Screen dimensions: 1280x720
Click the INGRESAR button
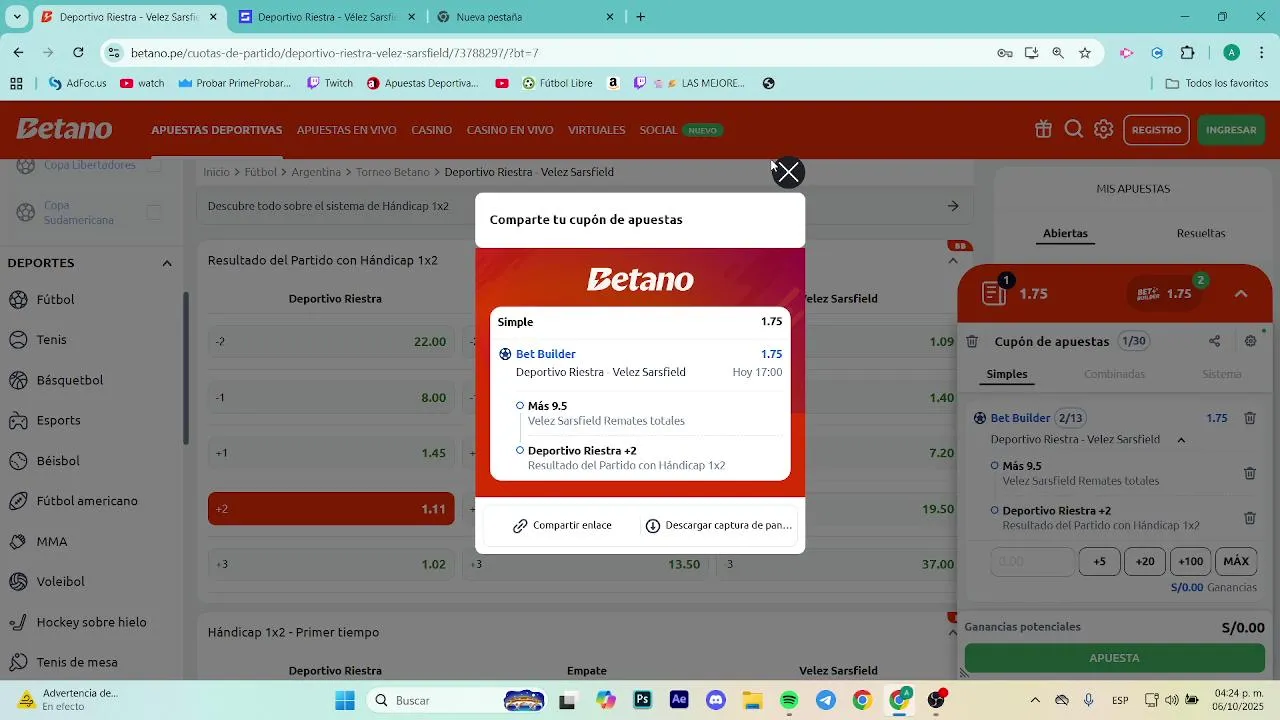pyautogui.click(x=1231, y=130)
